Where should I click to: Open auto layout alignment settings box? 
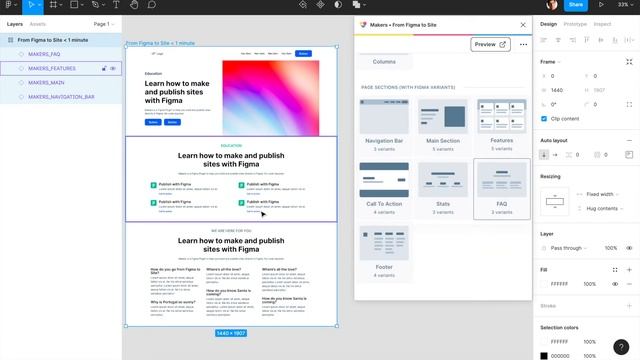point(629,155)
